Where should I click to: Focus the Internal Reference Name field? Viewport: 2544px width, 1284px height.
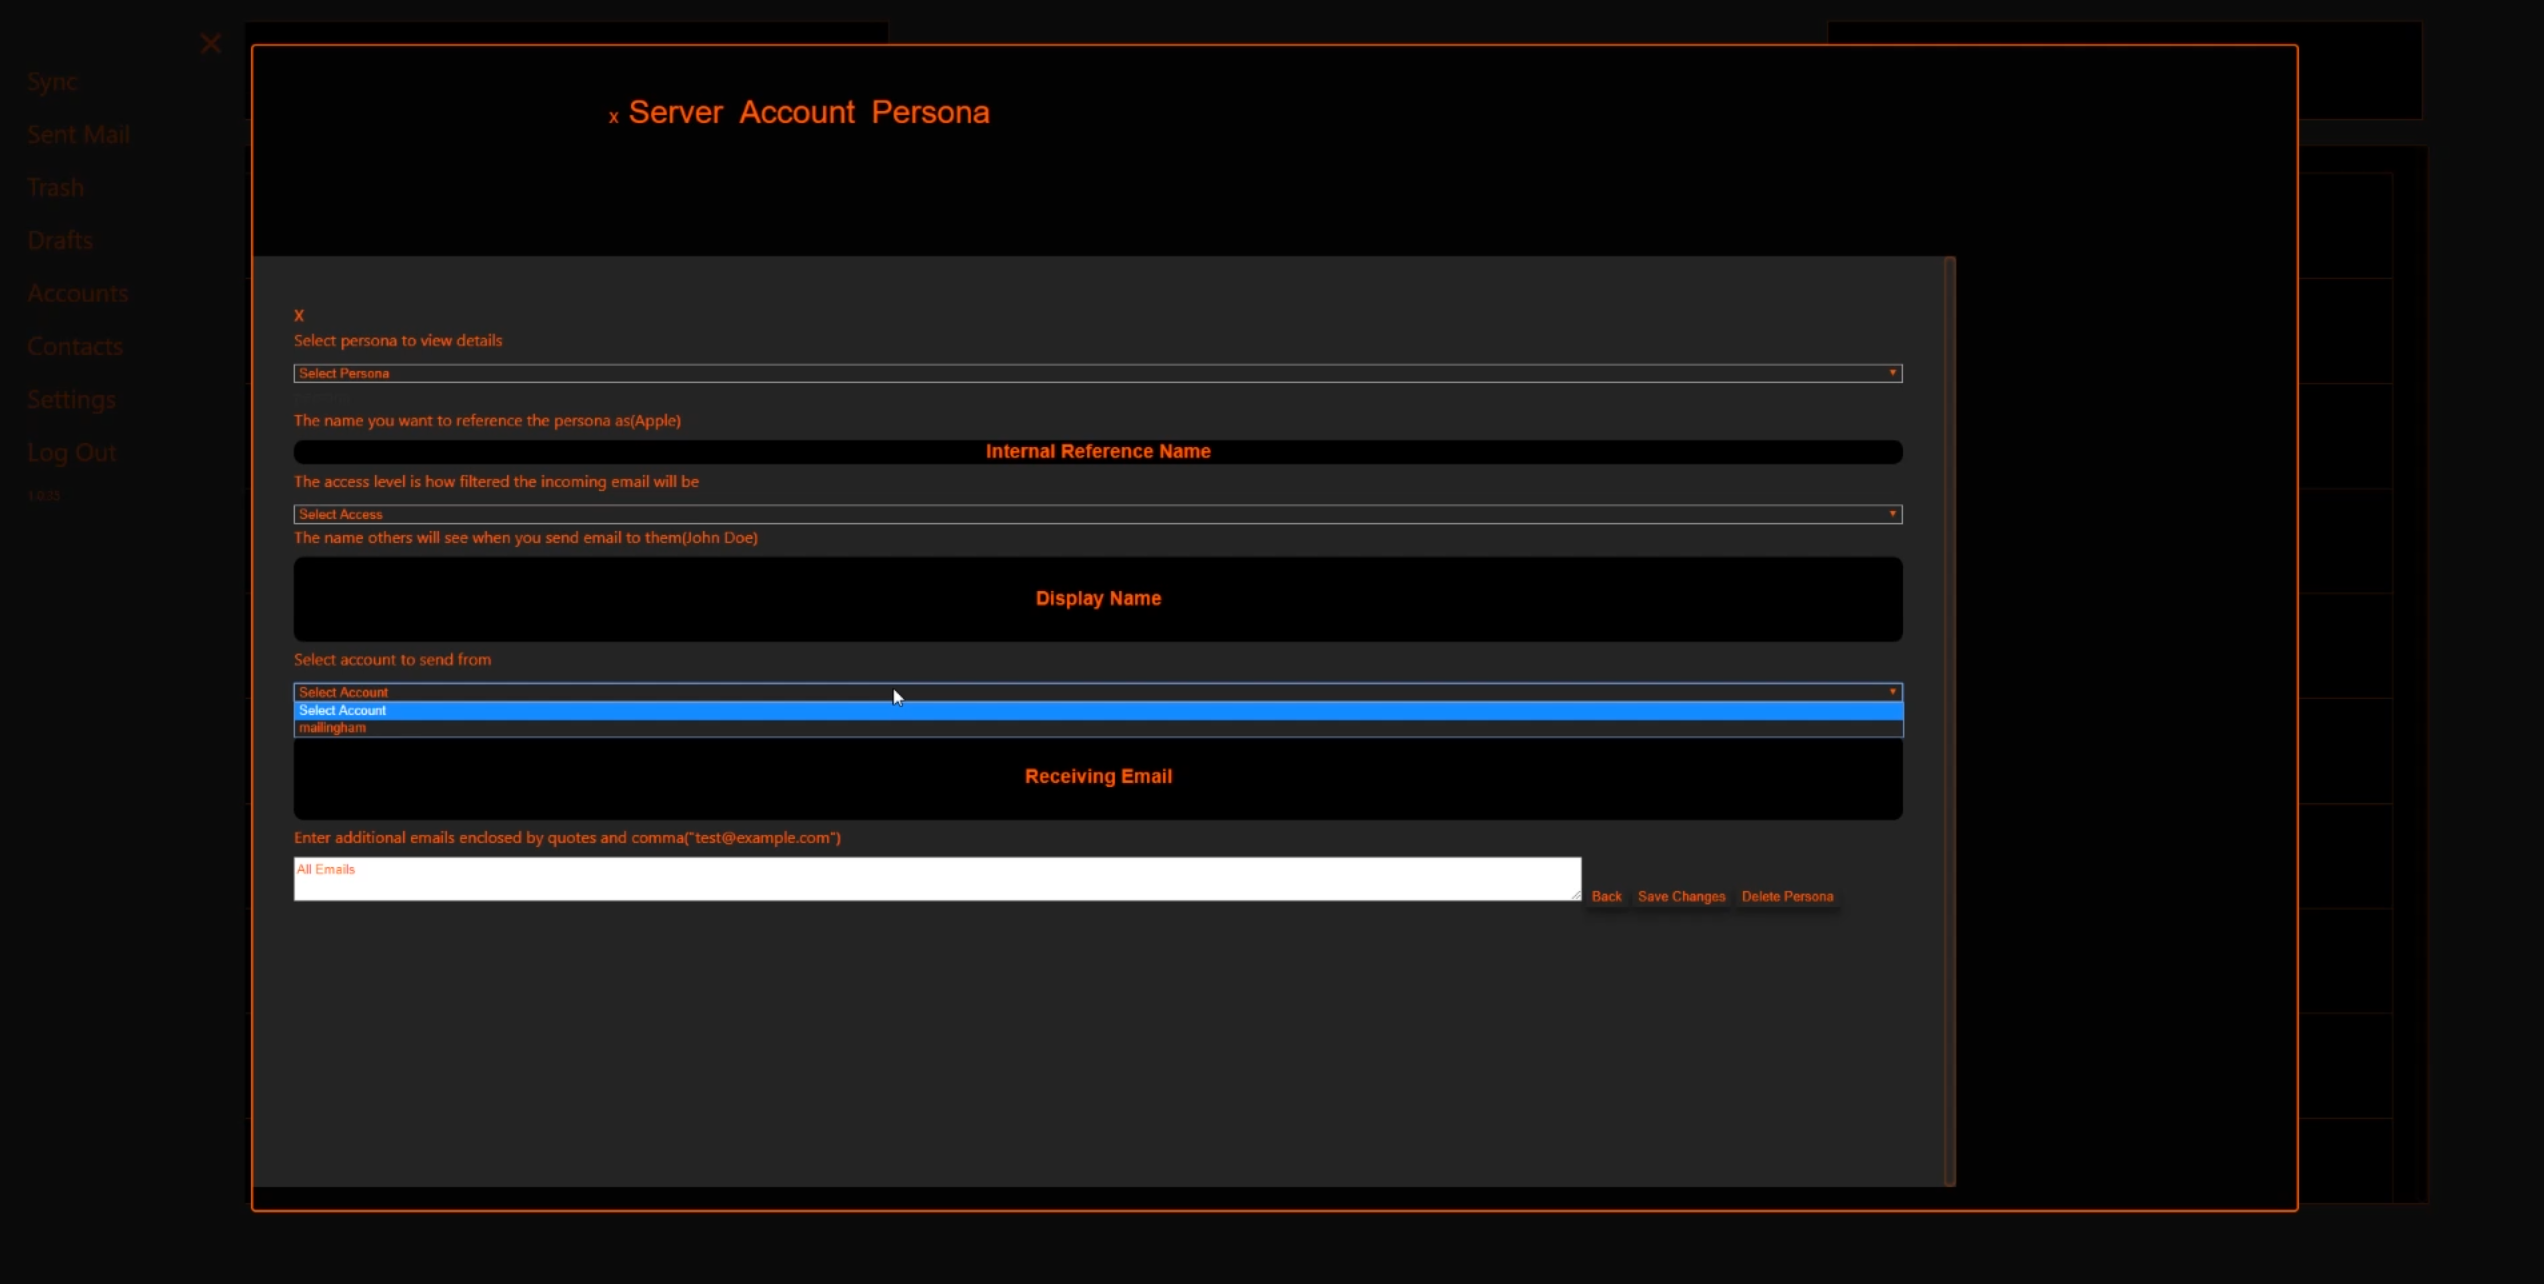point(1097,451)
